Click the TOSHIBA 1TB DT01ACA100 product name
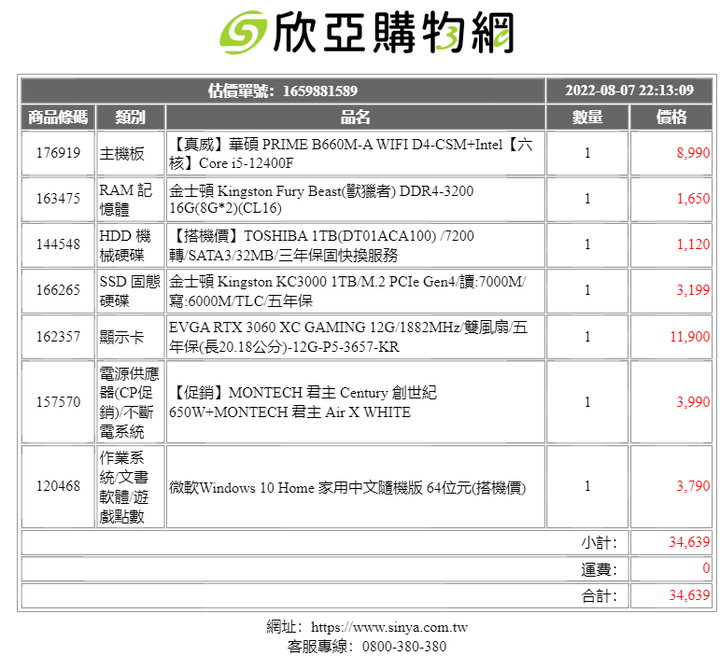The width and height of the screenshot is (720, 656). pyautogui.click(x=321, y=245)
